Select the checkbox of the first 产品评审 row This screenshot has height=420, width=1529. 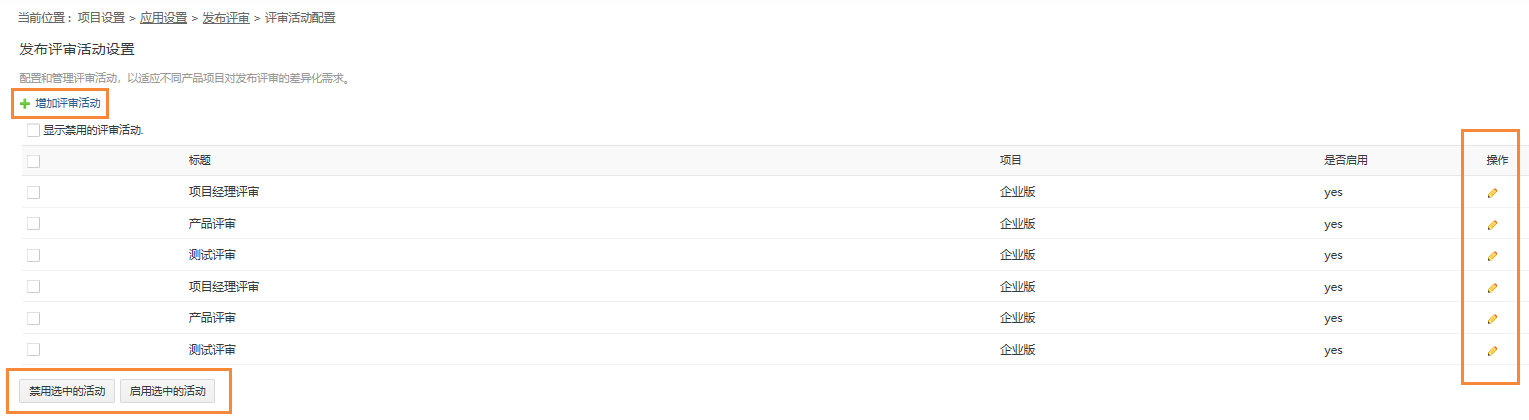point(34,224)
